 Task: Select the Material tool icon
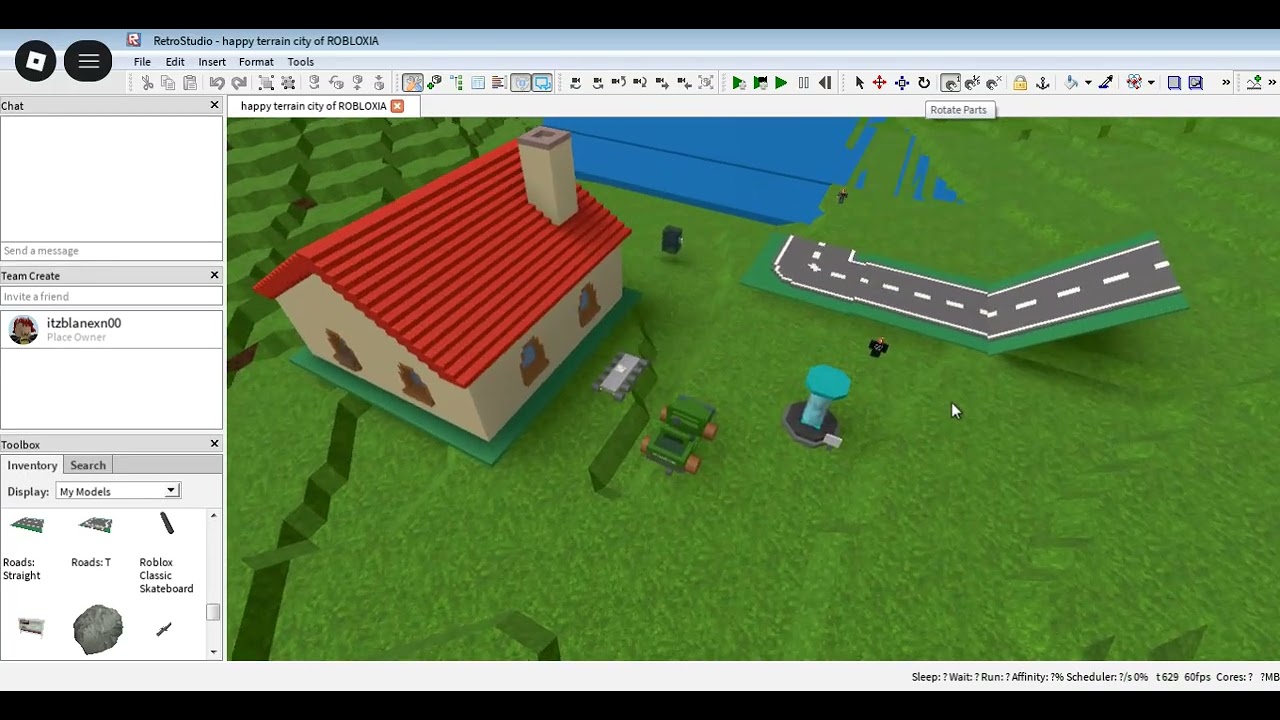click(1134, 83)
